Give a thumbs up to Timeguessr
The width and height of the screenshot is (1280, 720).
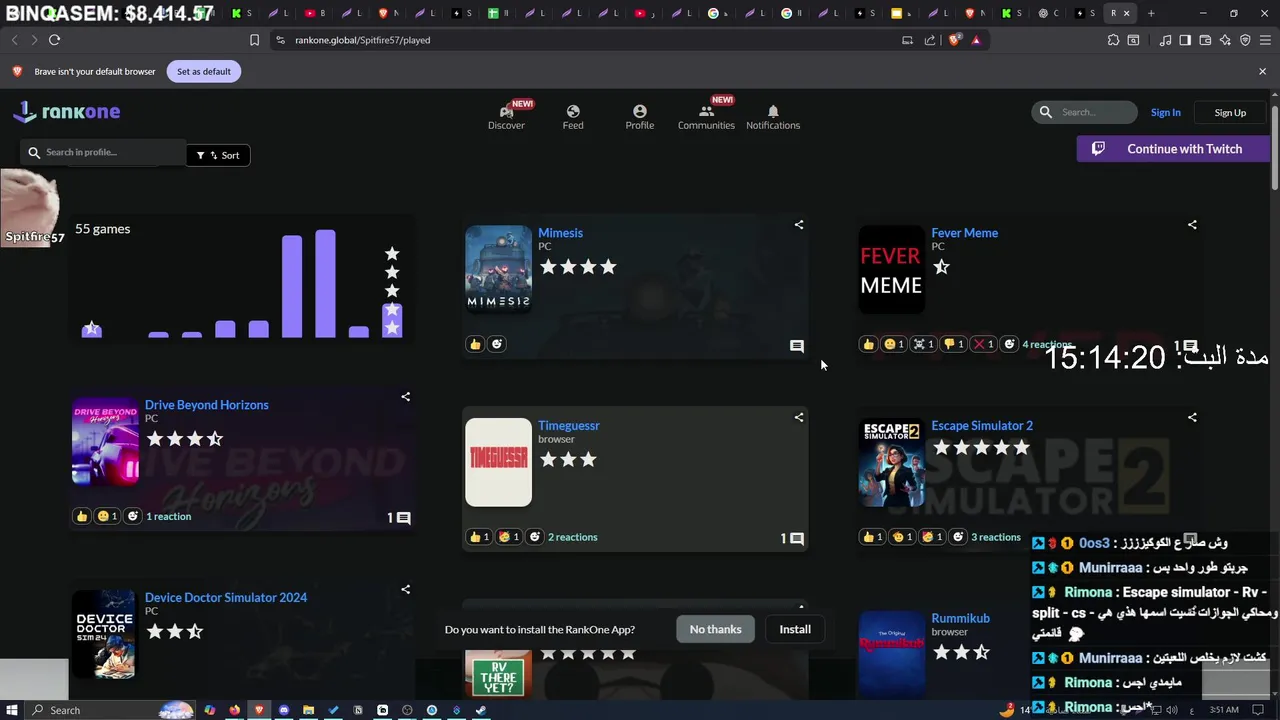[x=479, y=537]
